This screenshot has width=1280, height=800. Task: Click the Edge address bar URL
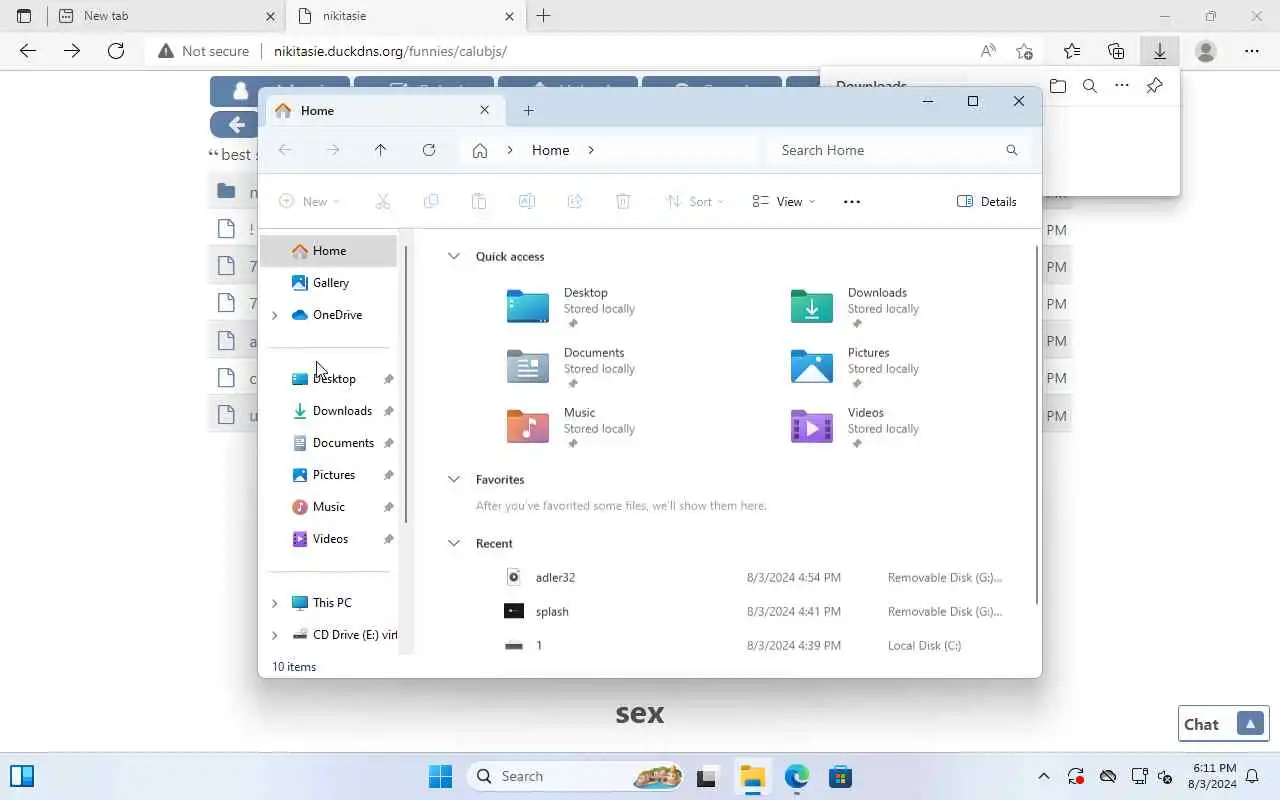point(390,51)
